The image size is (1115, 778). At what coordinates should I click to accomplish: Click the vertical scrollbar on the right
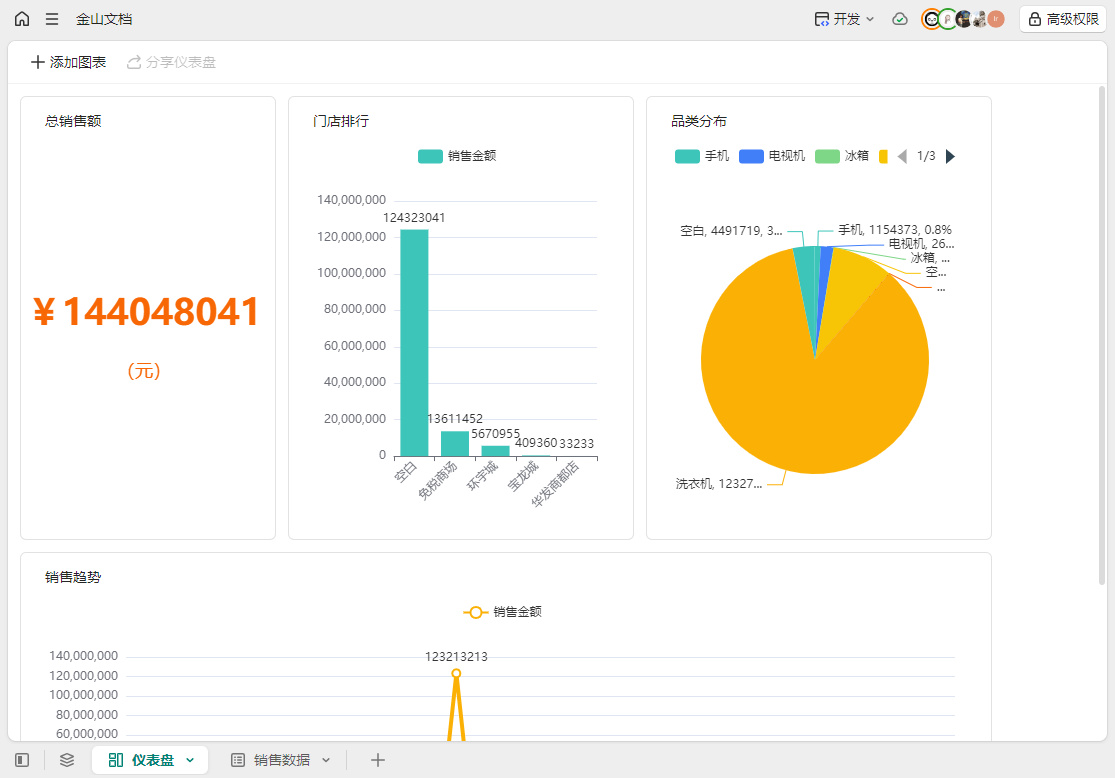1102,334
